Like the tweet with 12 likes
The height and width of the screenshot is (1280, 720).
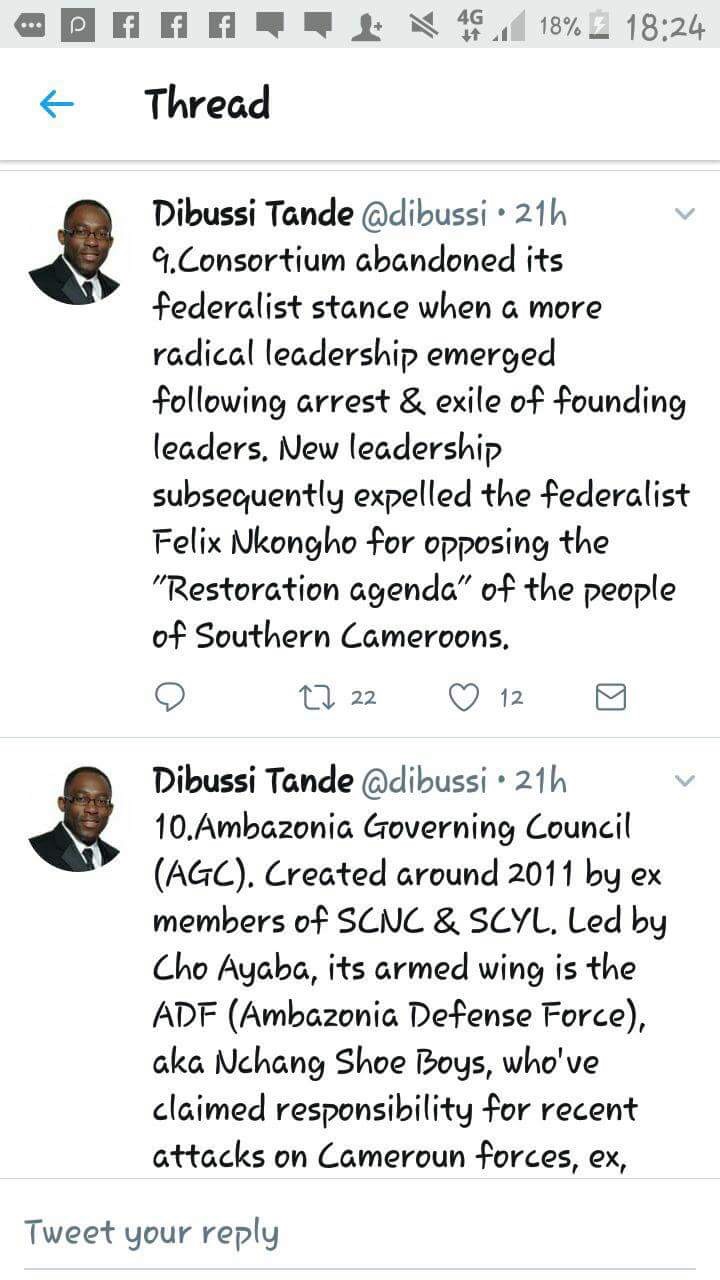[x=463, y=697]
